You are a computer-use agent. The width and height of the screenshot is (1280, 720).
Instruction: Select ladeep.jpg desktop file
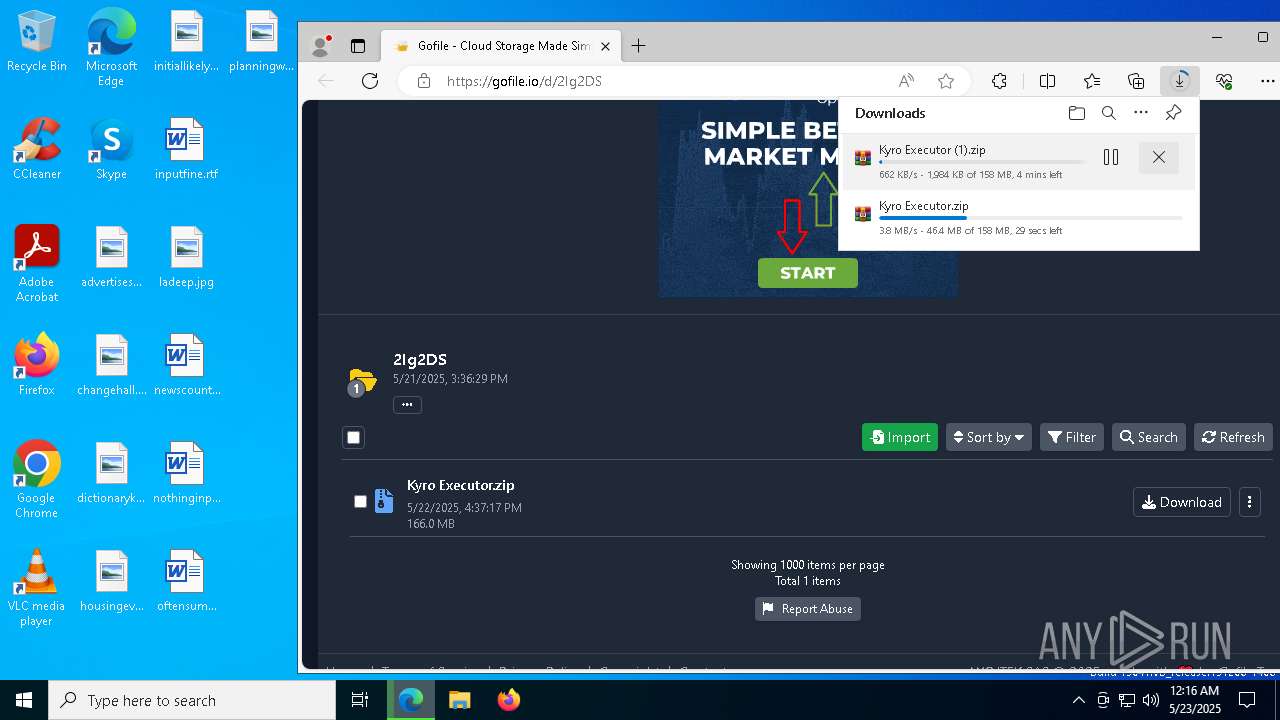(186, 258)
